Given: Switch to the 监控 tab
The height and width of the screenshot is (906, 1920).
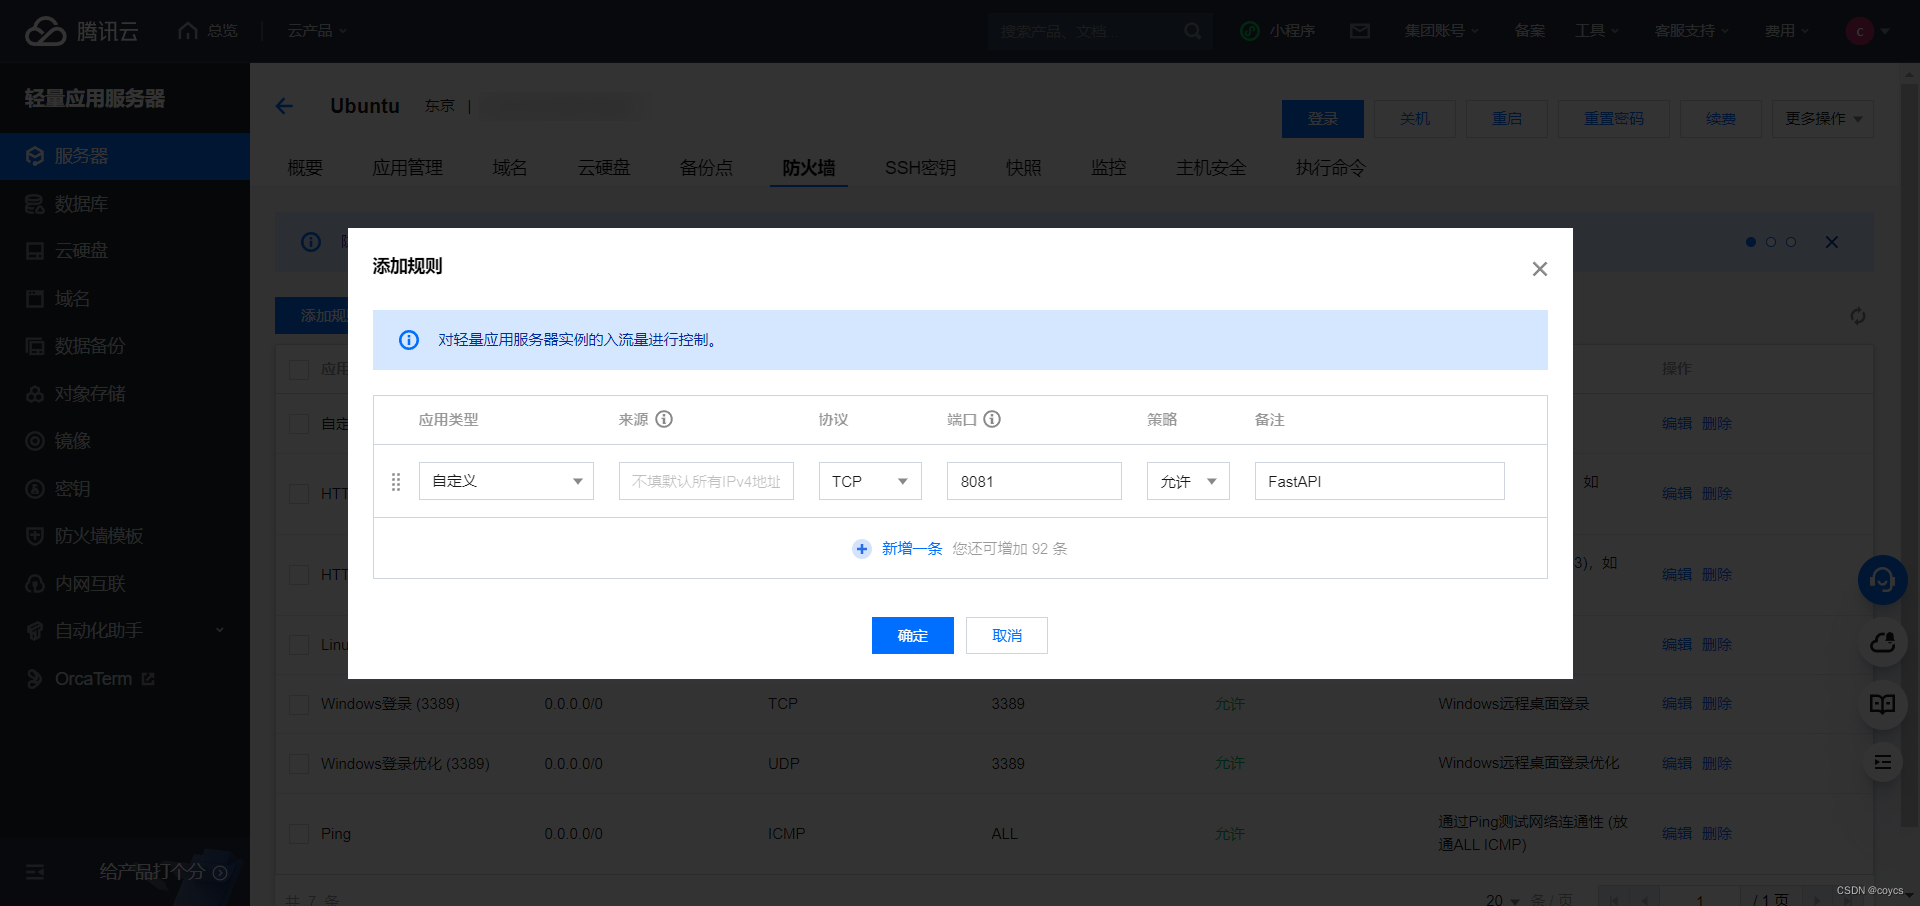Looking at the screenshot, I should 1108,168.
